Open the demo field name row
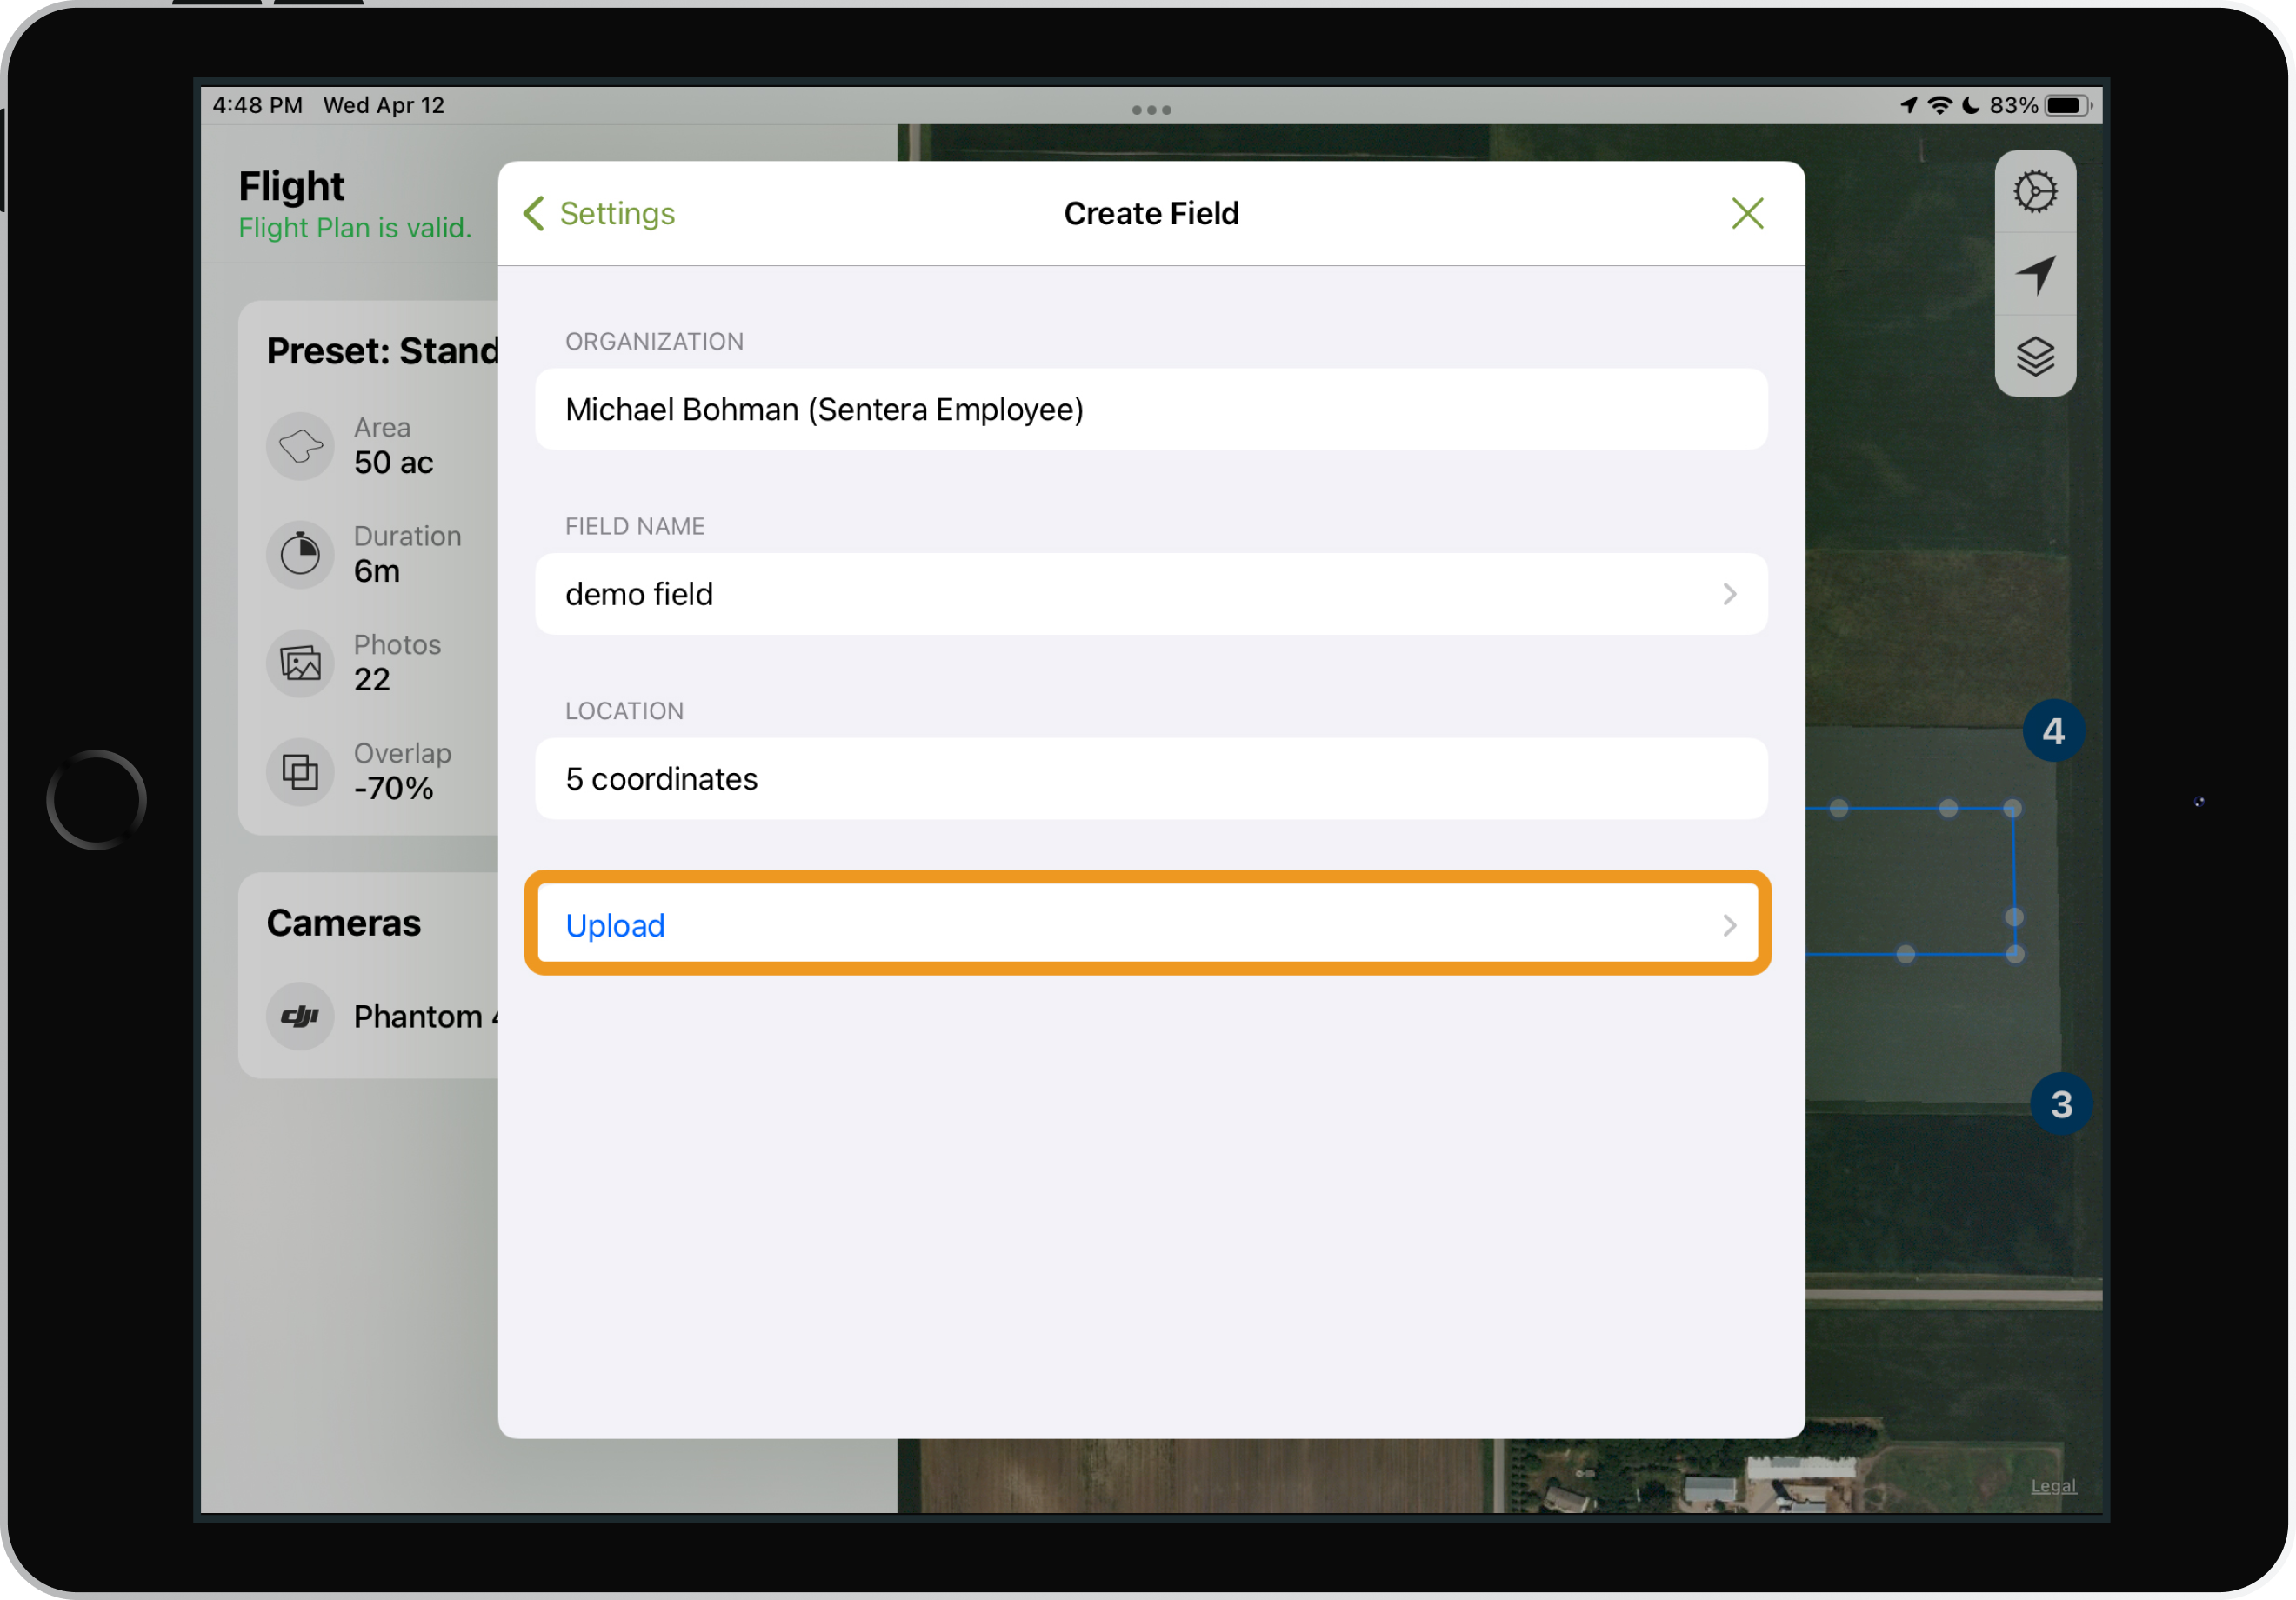This screenshot has height=1600, width=2296. tap(1150, 594)
